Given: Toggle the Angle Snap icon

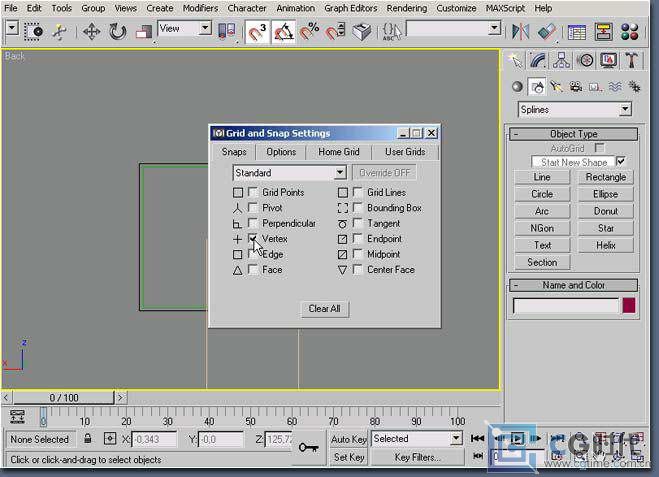Looking at the screenshot, I should point(283,32).
